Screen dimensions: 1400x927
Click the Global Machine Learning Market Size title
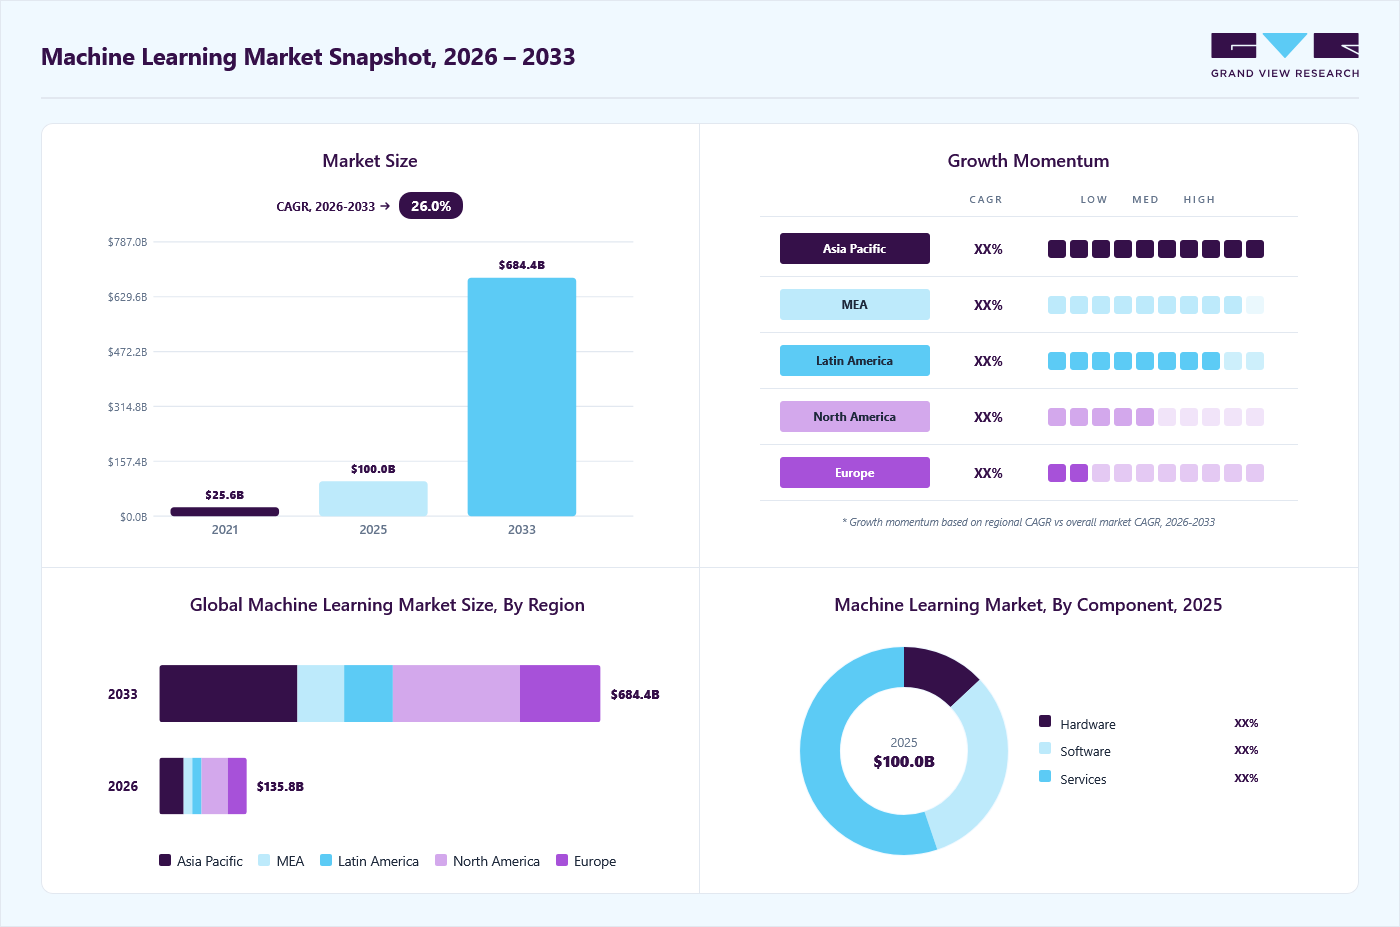click(387, 605)
